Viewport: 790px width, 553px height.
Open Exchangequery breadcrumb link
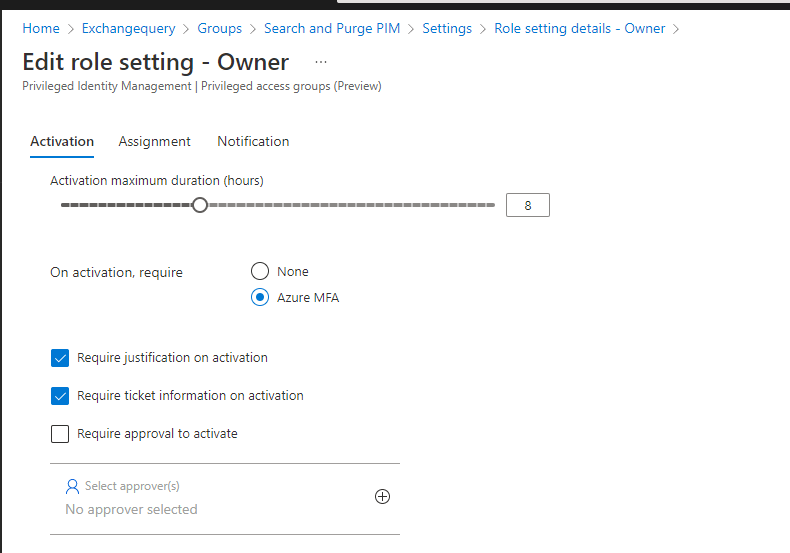tap(128, 28)
